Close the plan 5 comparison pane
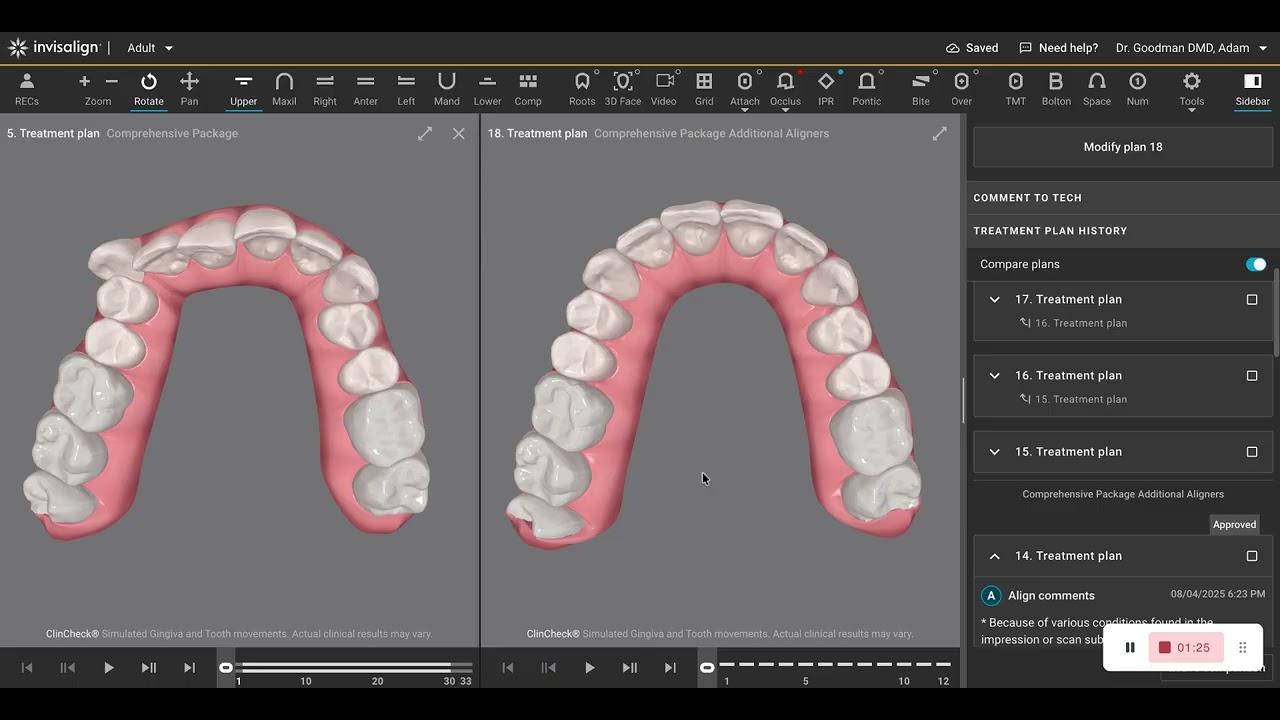 click(x=459, y=134)
